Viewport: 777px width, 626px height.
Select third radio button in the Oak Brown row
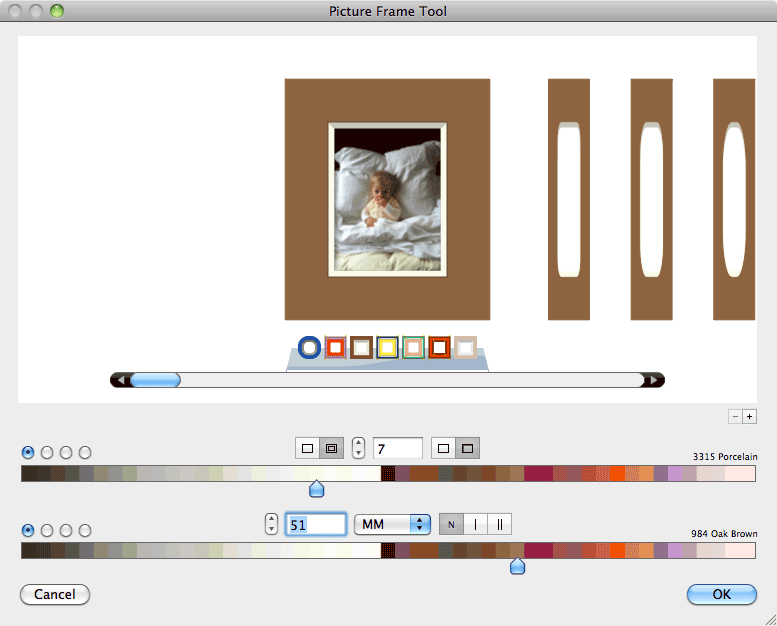[66, 530]
